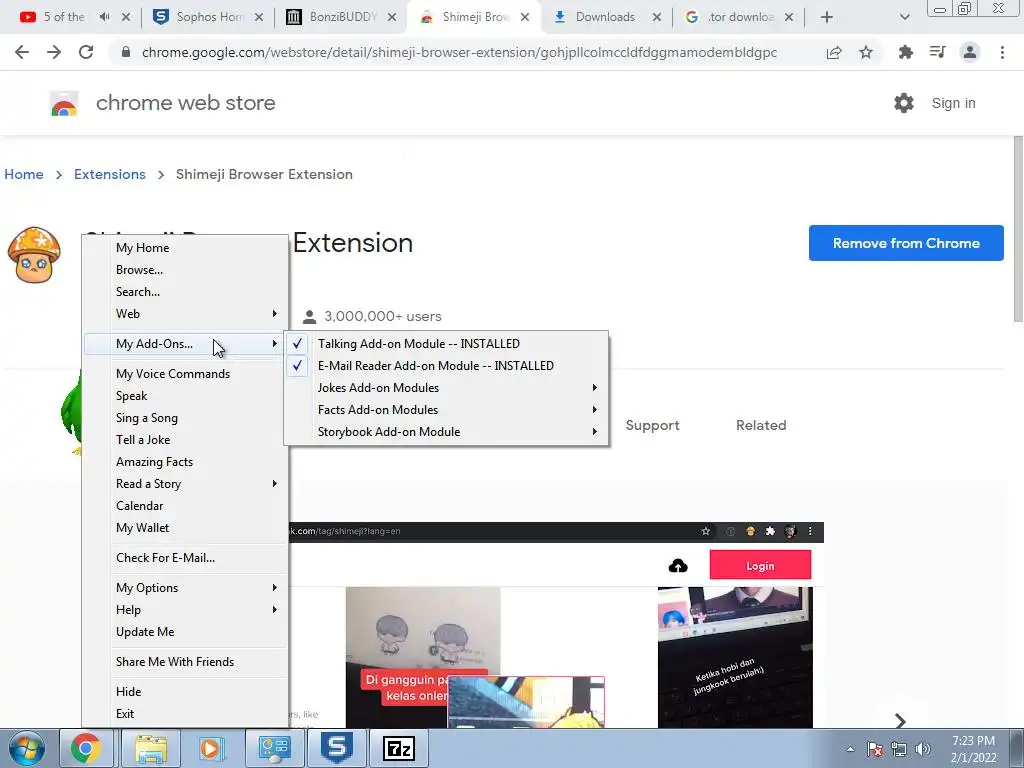Expand the My Options submenu
Viewport: 1024px width, 768px height.
pos(185,588)
